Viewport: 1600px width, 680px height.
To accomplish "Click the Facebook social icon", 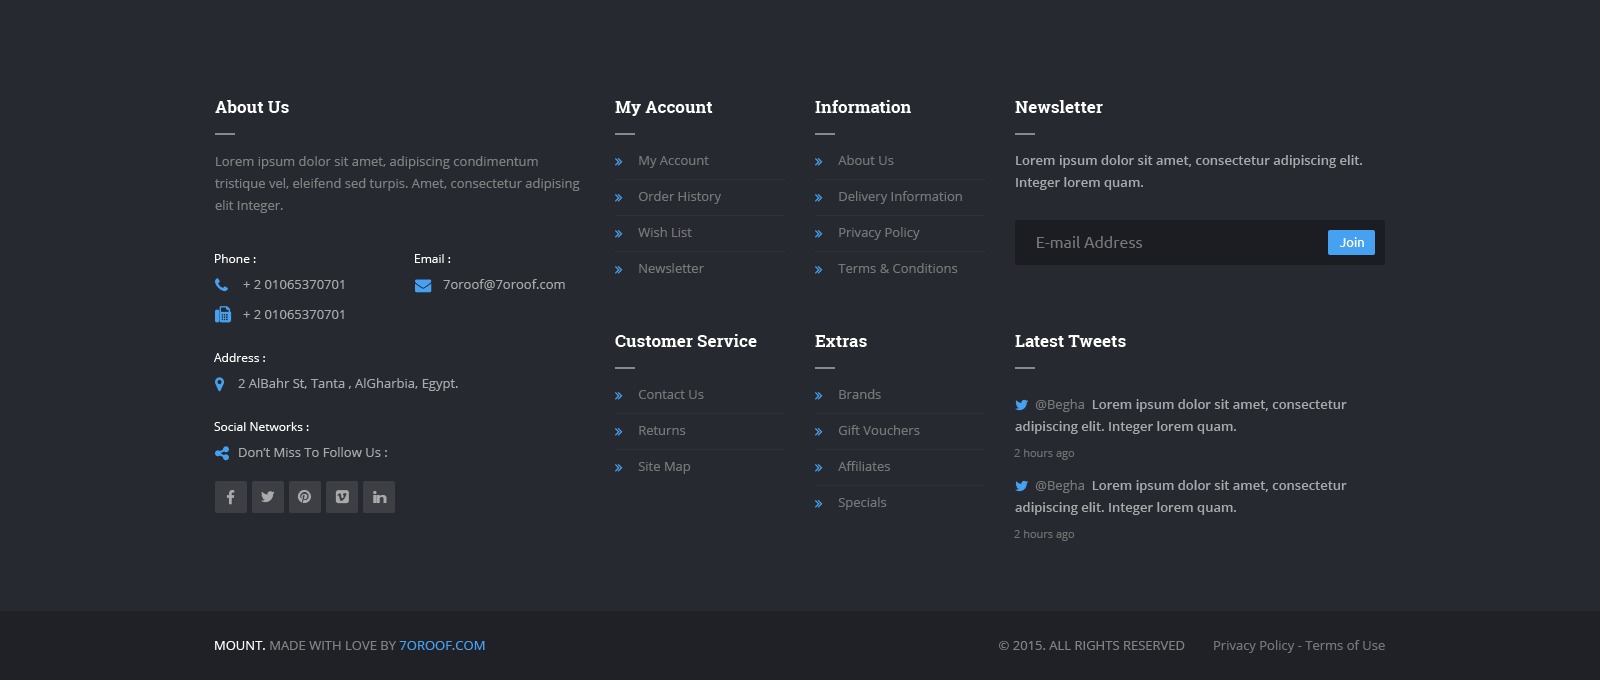I will coord(230,497).
